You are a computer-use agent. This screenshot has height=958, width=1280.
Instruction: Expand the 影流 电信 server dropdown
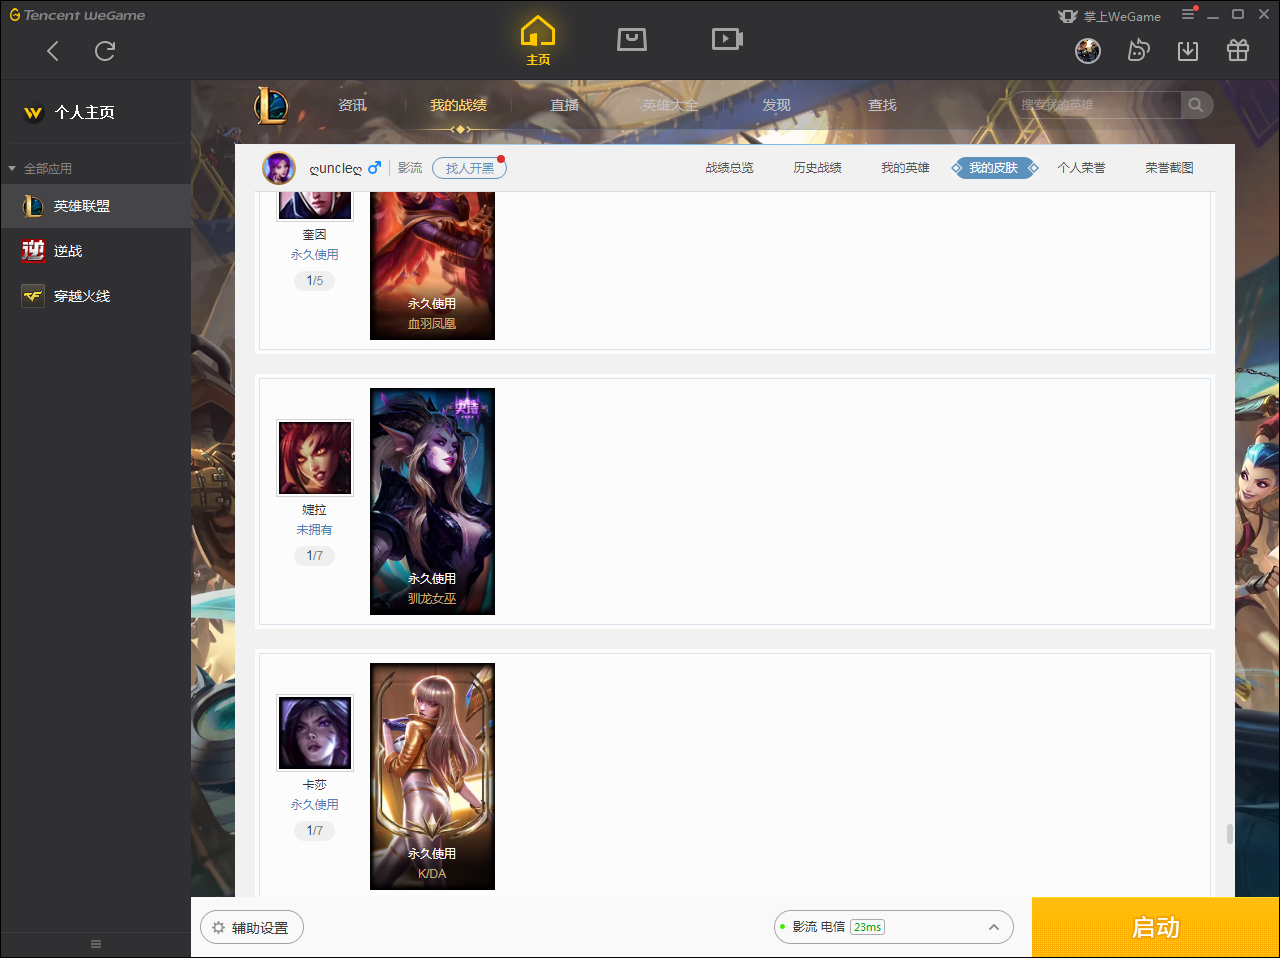(x=894, y=927)
